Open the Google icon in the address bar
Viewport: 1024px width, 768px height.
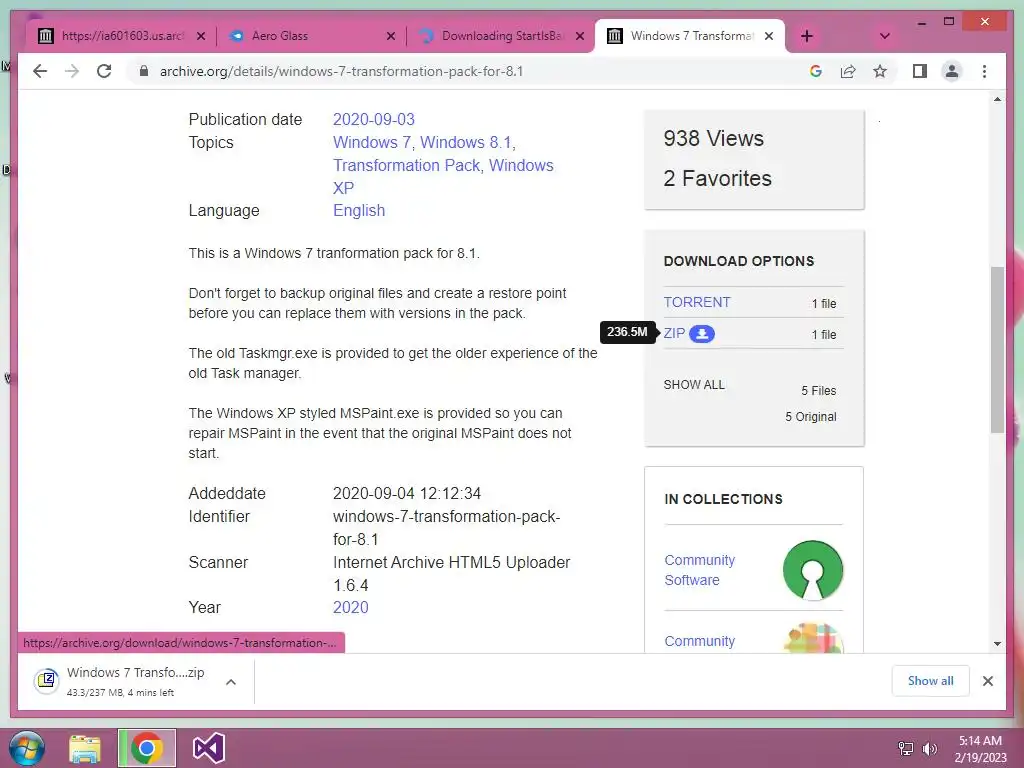[x=816, y=71]
